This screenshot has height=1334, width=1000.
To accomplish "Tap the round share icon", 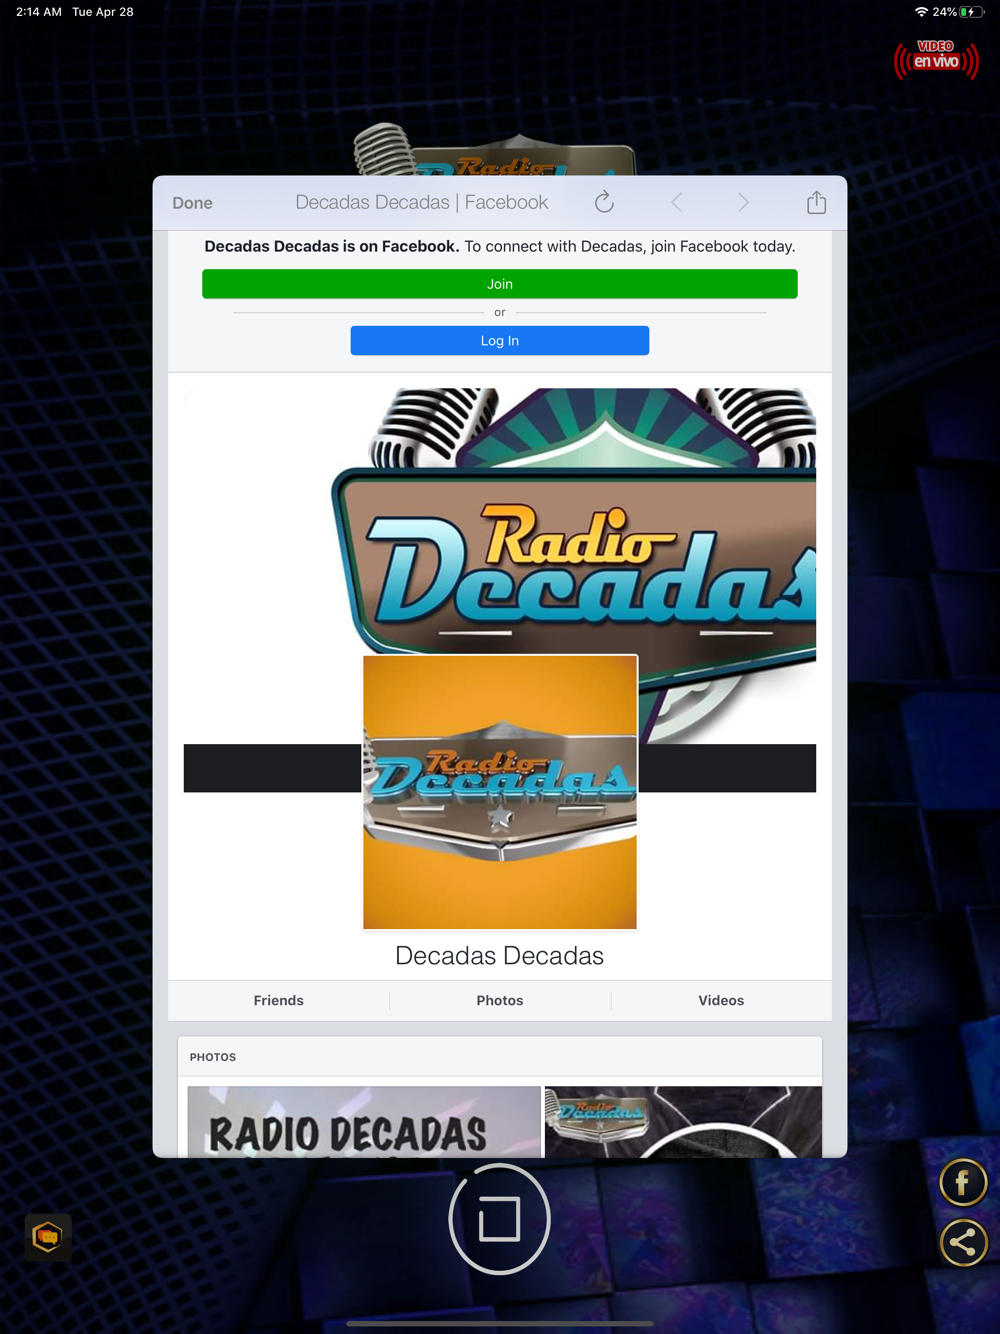I will (963, 1243).
